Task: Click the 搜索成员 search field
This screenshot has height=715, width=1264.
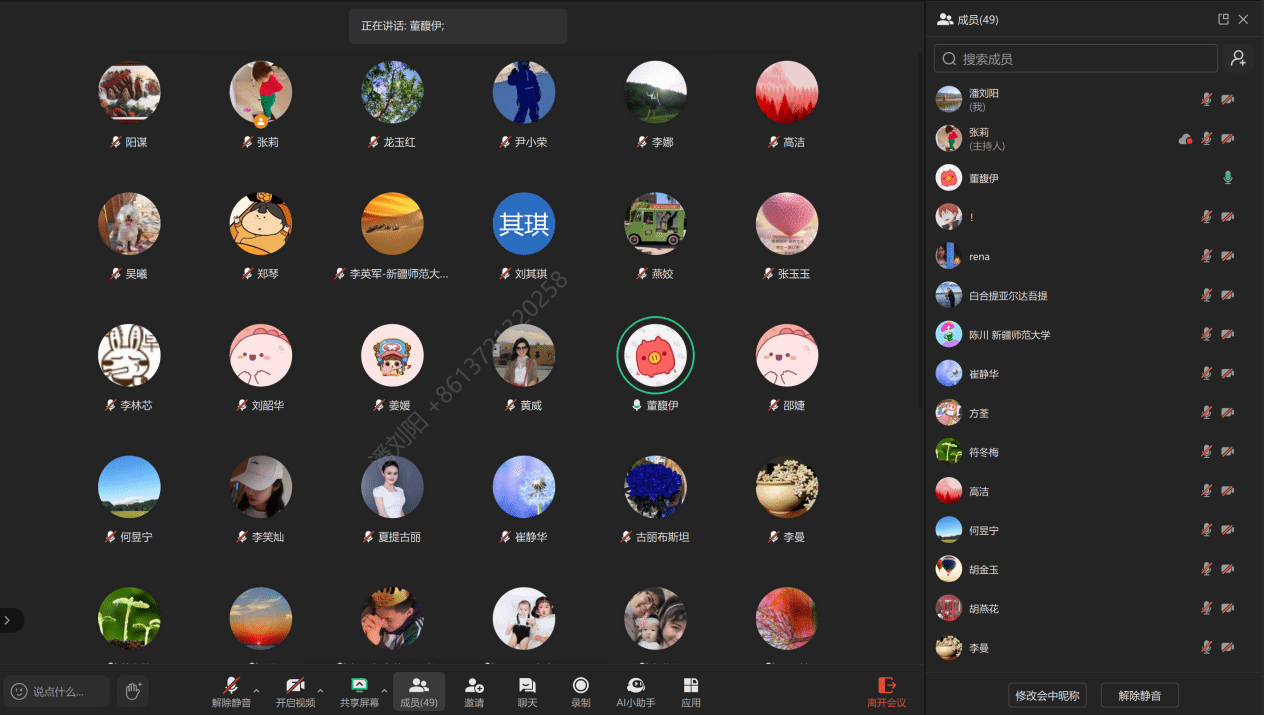Action: [x=1075, y=59]
